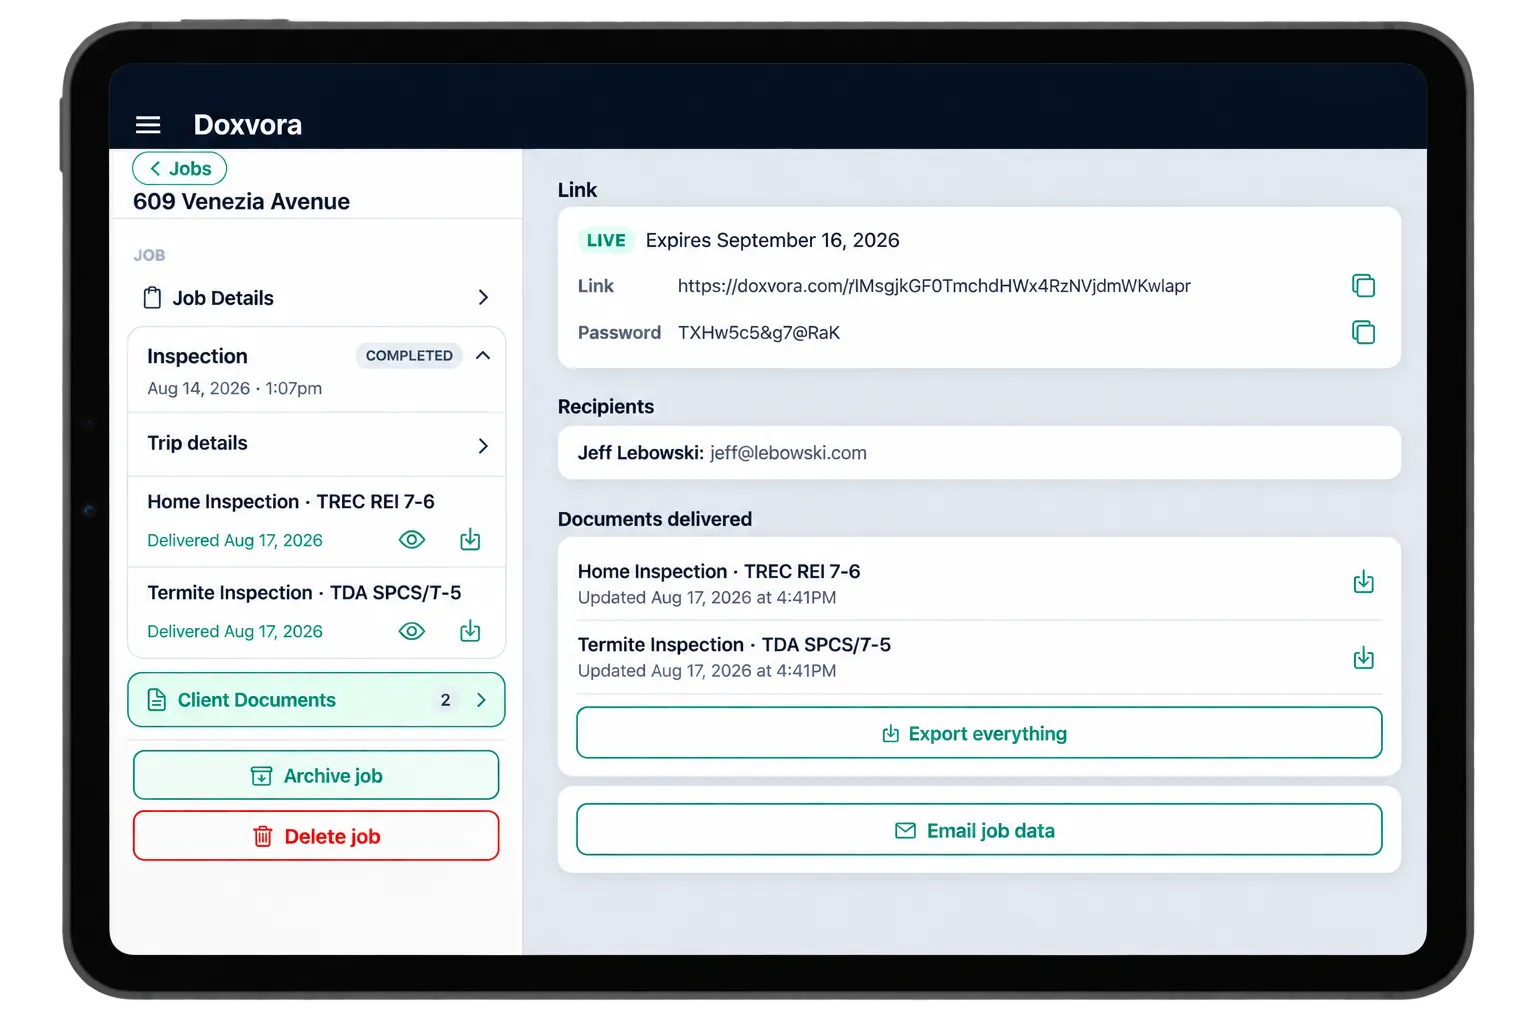Copy the link password
Screen dimensions: 1536x1024
[1363, 332]
